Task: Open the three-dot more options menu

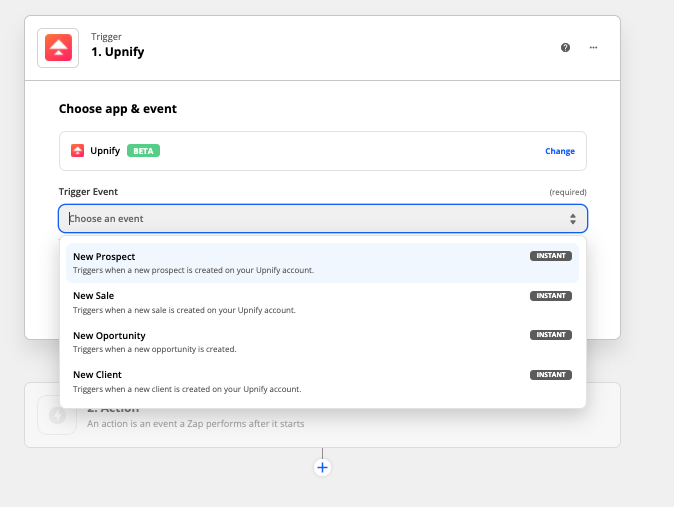Action: [593, 48]
